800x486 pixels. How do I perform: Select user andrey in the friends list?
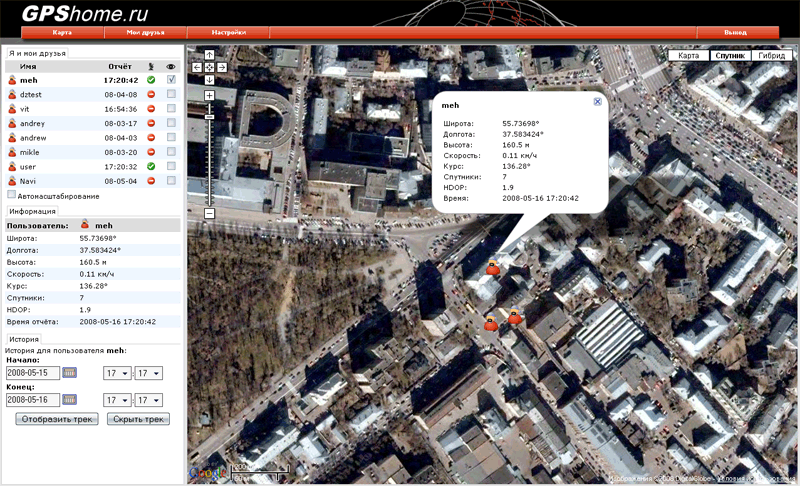(x=32, y=123)
